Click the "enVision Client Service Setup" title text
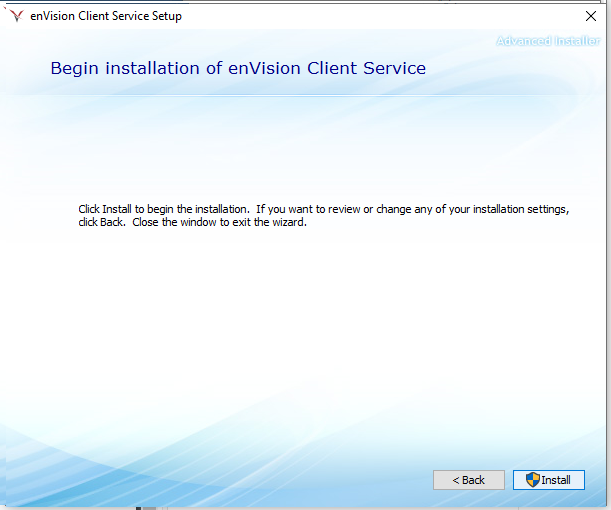 click(106, 16)
